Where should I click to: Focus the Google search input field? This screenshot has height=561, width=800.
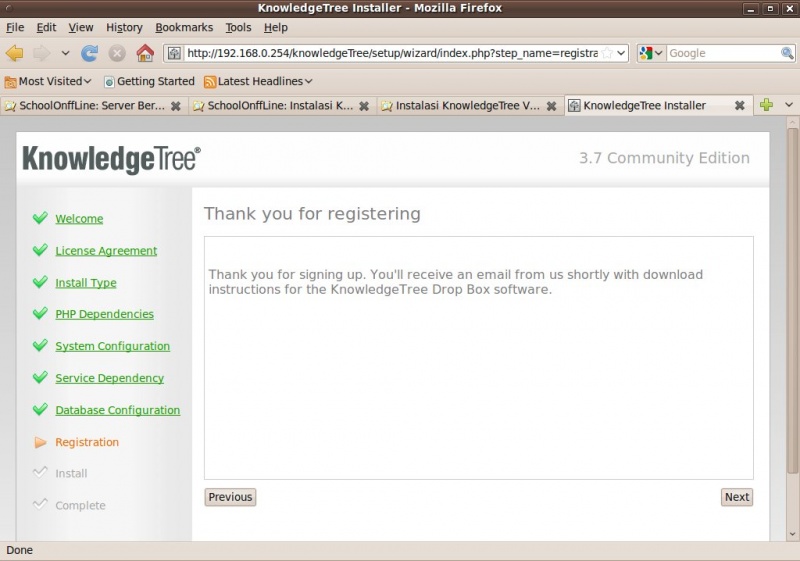(x=723, y=53)
